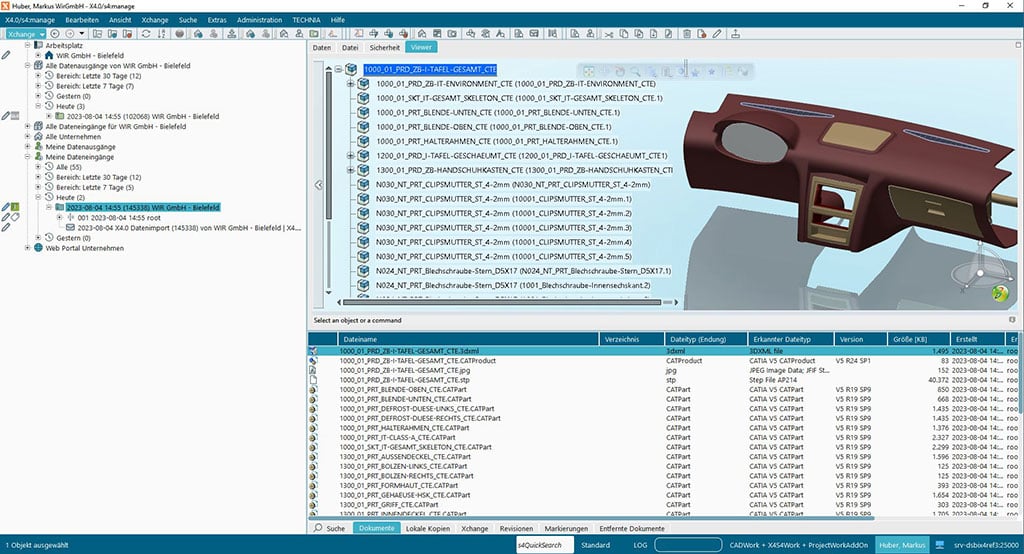Switch to the Sicherheit tab
This screenshot has width=1024, height=554.
pos(385,47)
